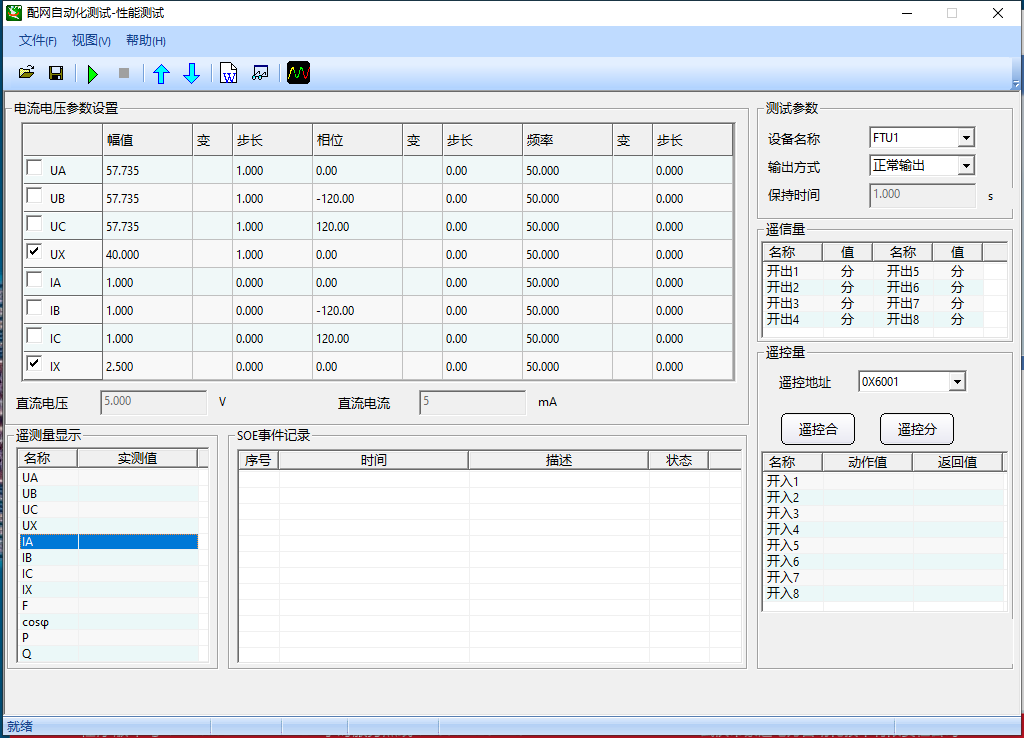
Task: Select the UA amplitude cell 57.735
Action: (147, 171)
